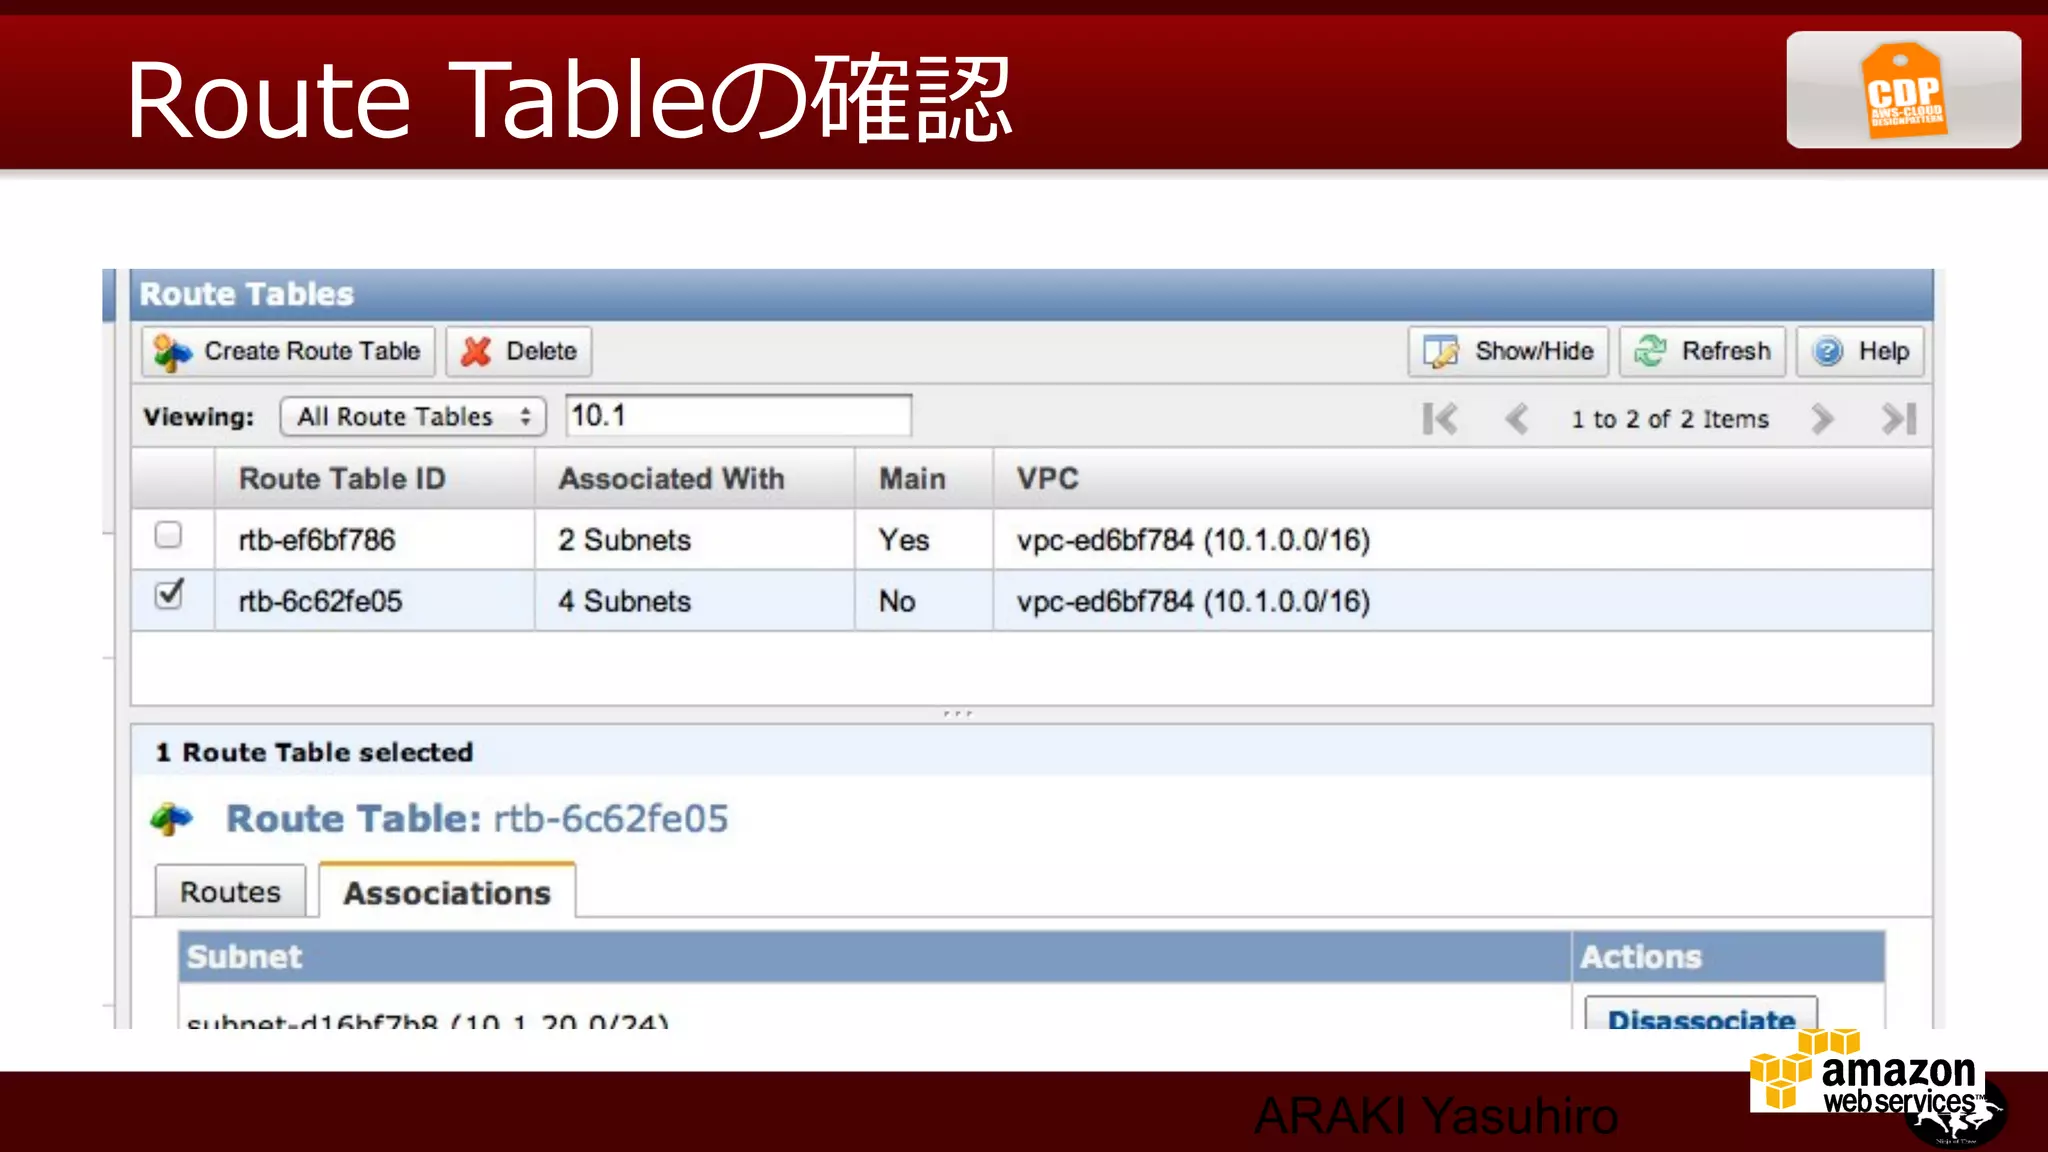Click the 1 Route Table selected label
This screenshot has height=1152, width=2048.
point(314,752)
